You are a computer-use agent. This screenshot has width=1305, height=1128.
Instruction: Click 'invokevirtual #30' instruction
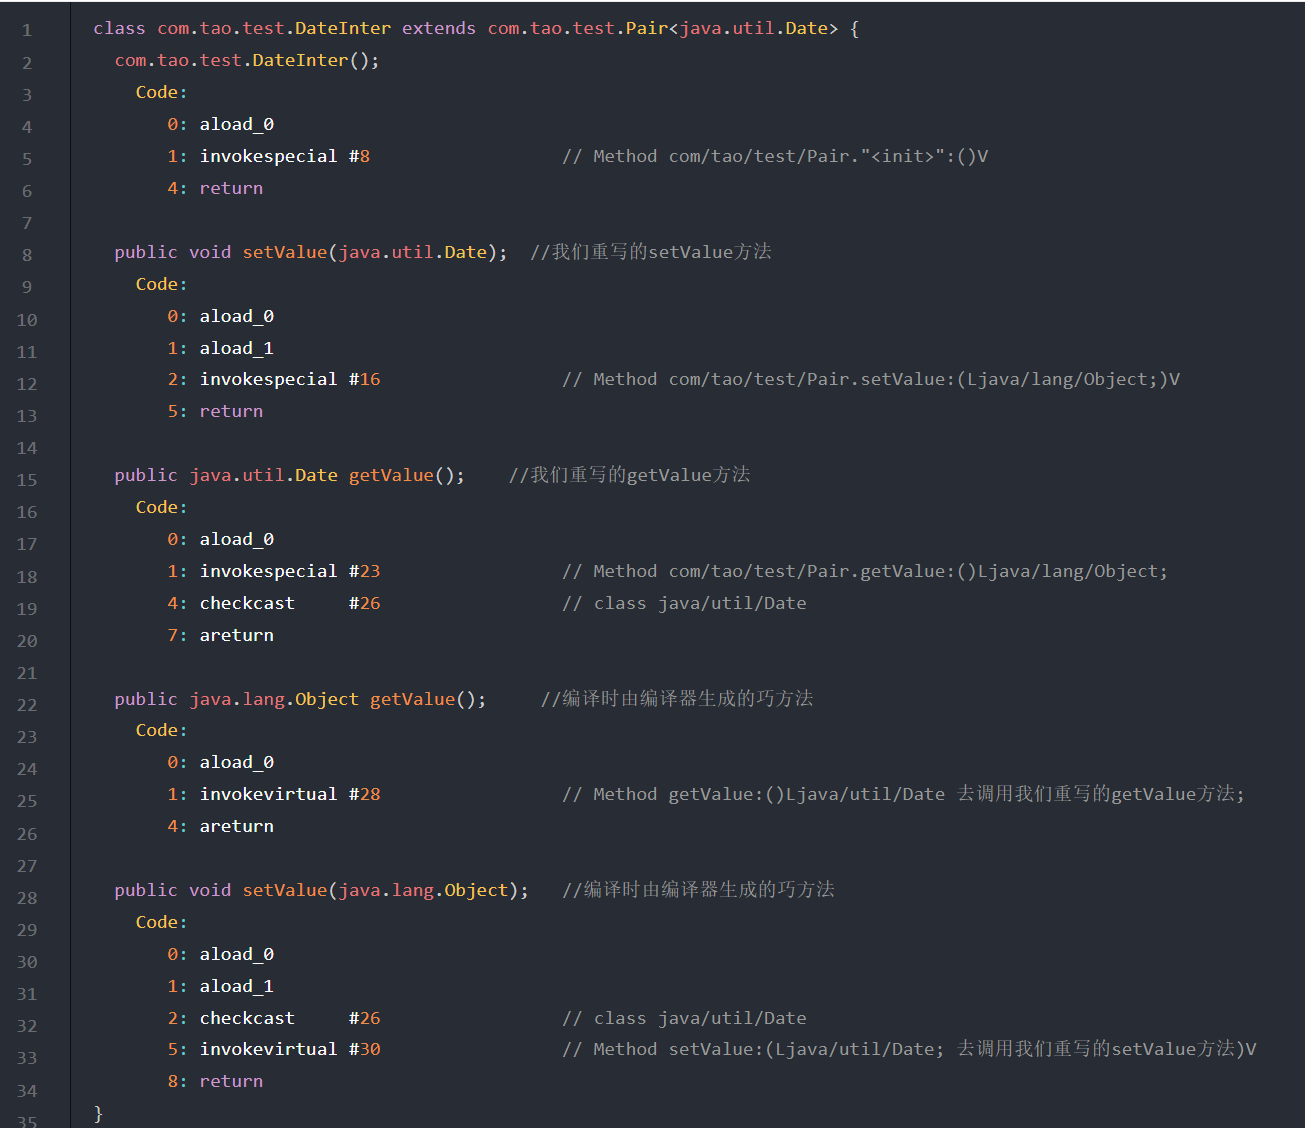tap(290, 1050)
